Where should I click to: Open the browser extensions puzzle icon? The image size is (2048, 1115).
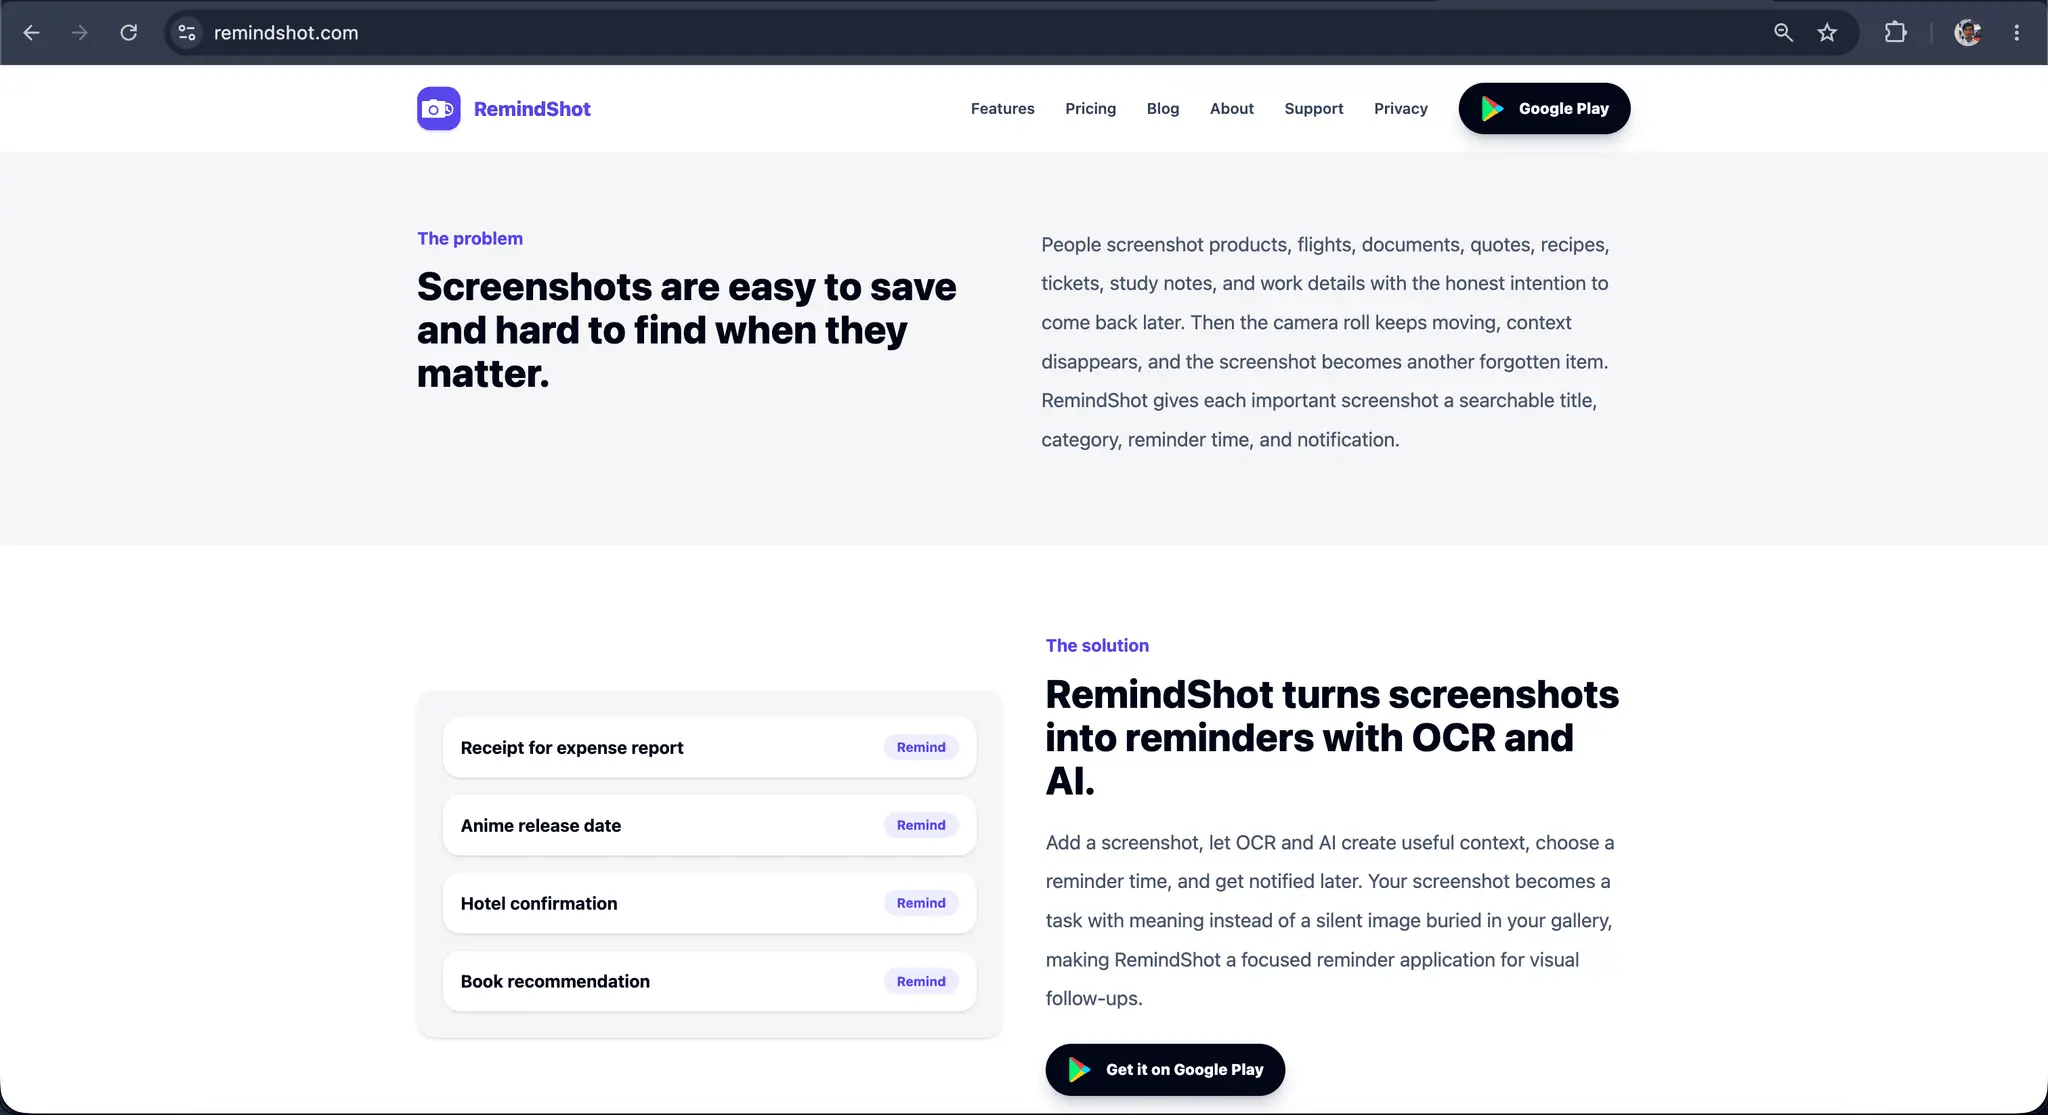click(1895, 33)
